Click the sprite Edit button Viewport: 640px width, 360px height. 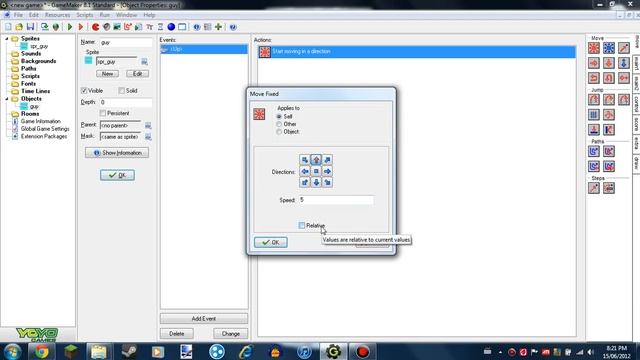click(x=138, y=74)
